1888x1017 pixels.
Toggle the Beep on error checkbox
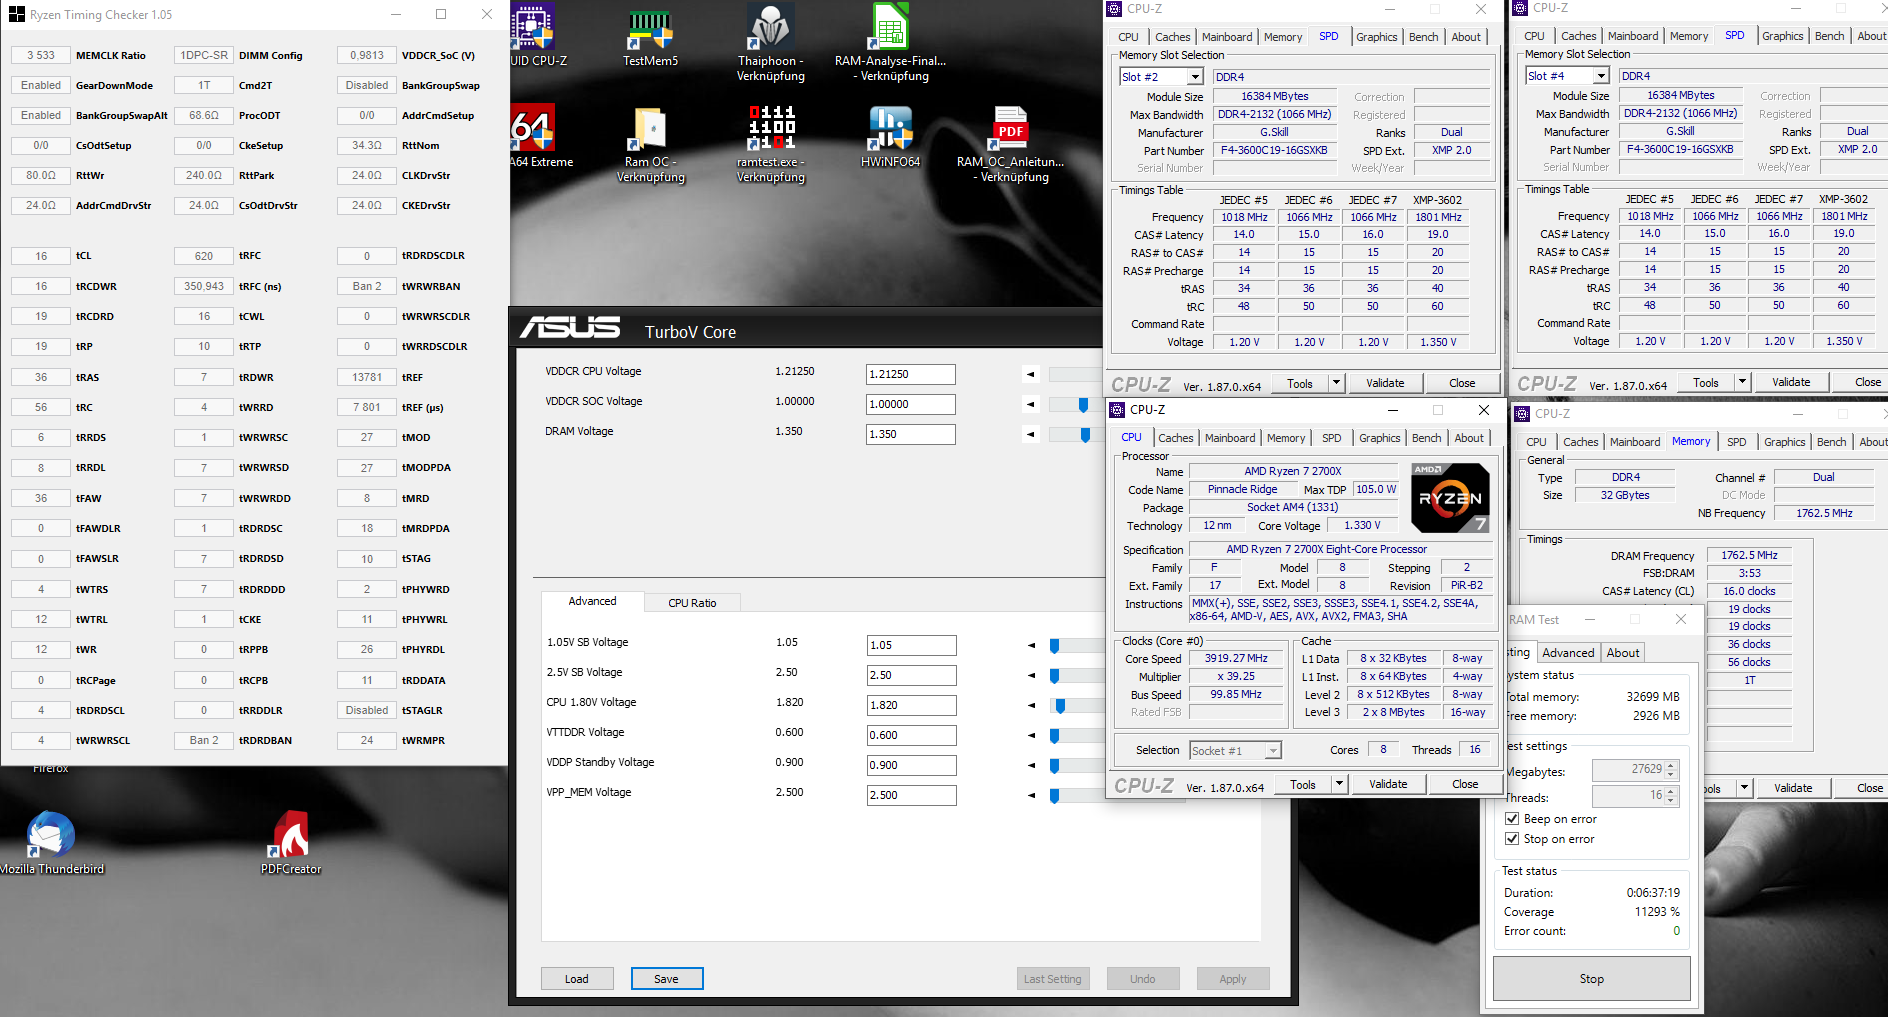coord(1512,819)
